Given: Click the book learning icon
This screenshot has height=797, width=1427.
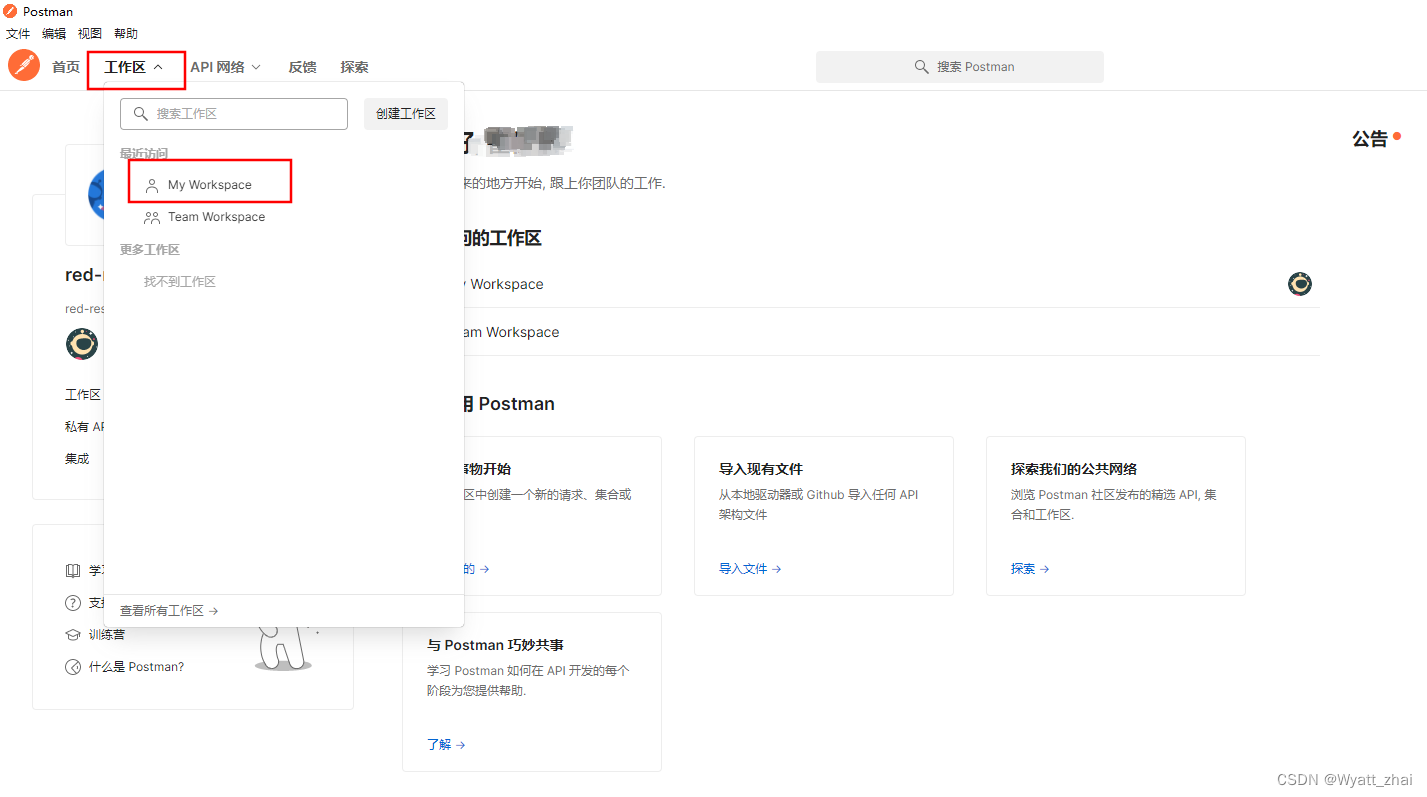Looking at the screenshot, I should (73, 571).
